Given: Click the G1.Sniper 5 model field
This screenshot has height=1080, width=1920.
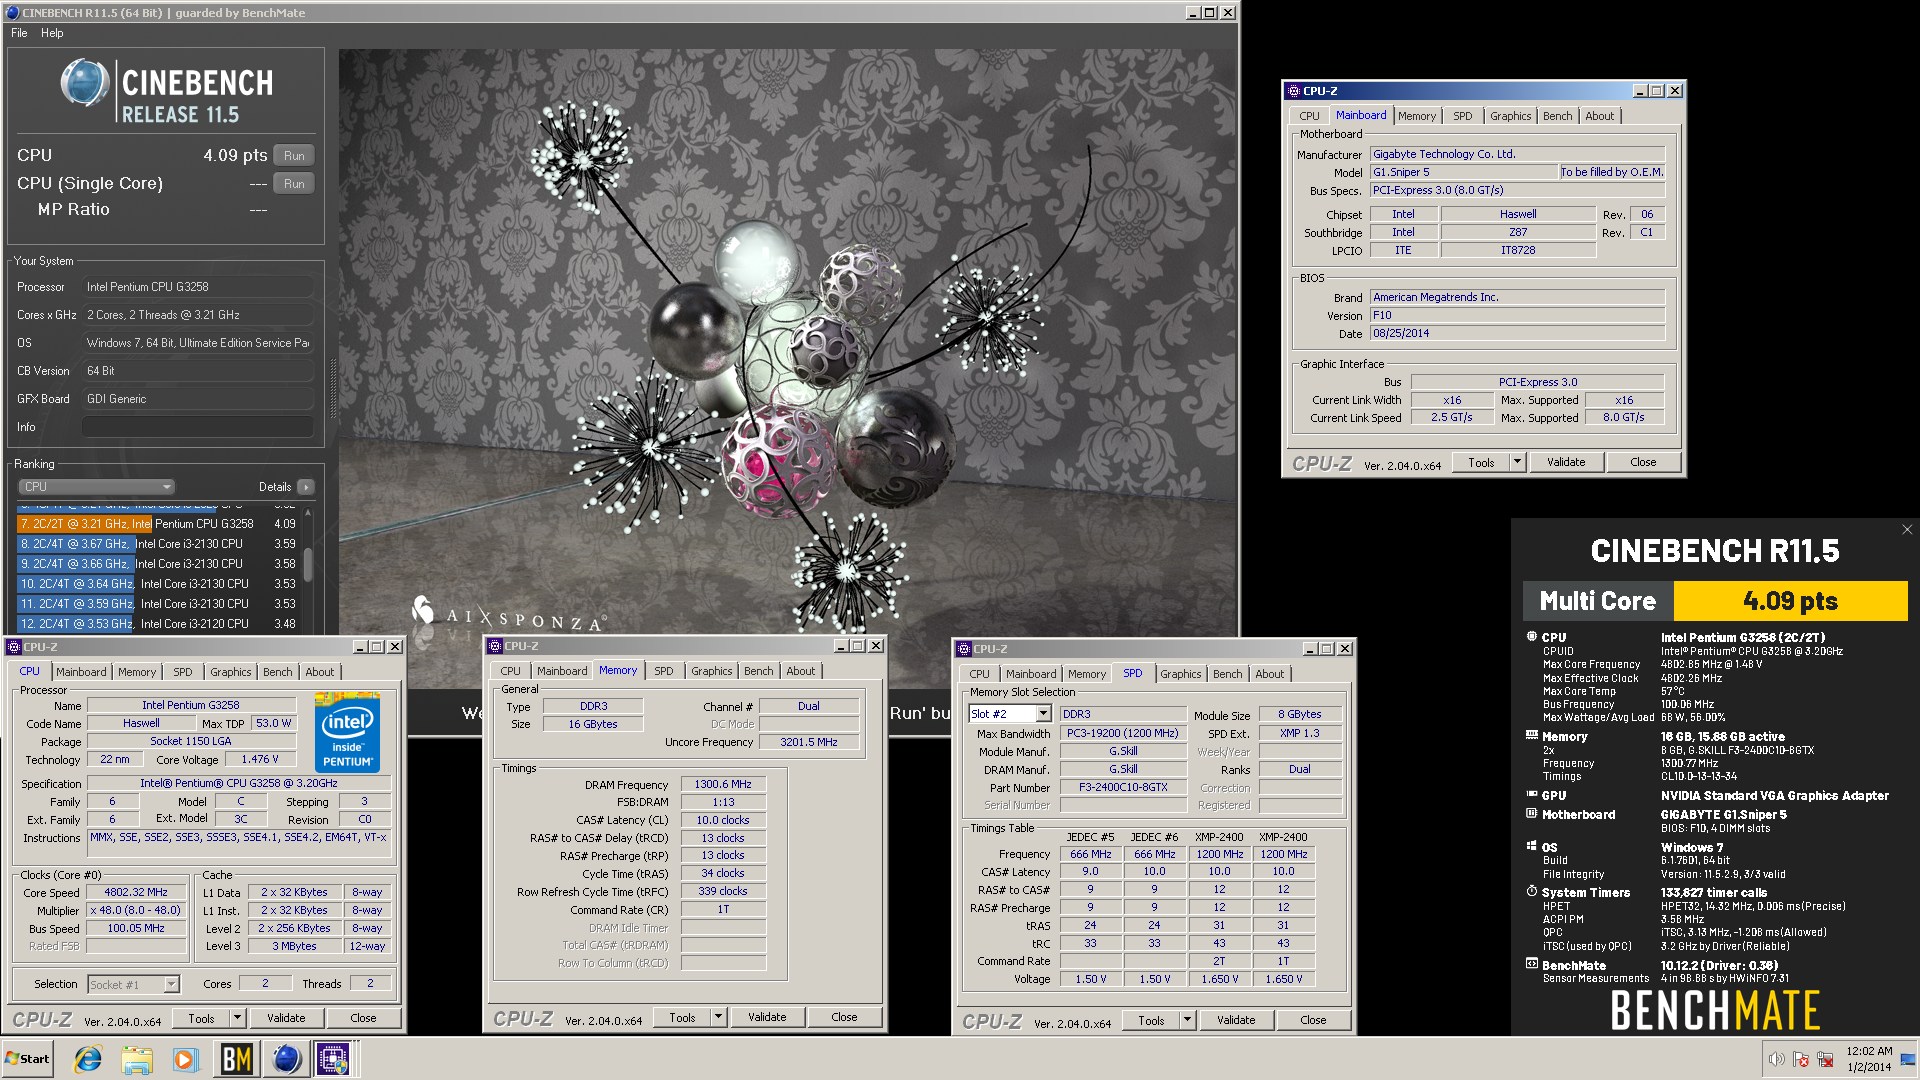Looking at the screenshot, I should click(x=1463, y=172).
